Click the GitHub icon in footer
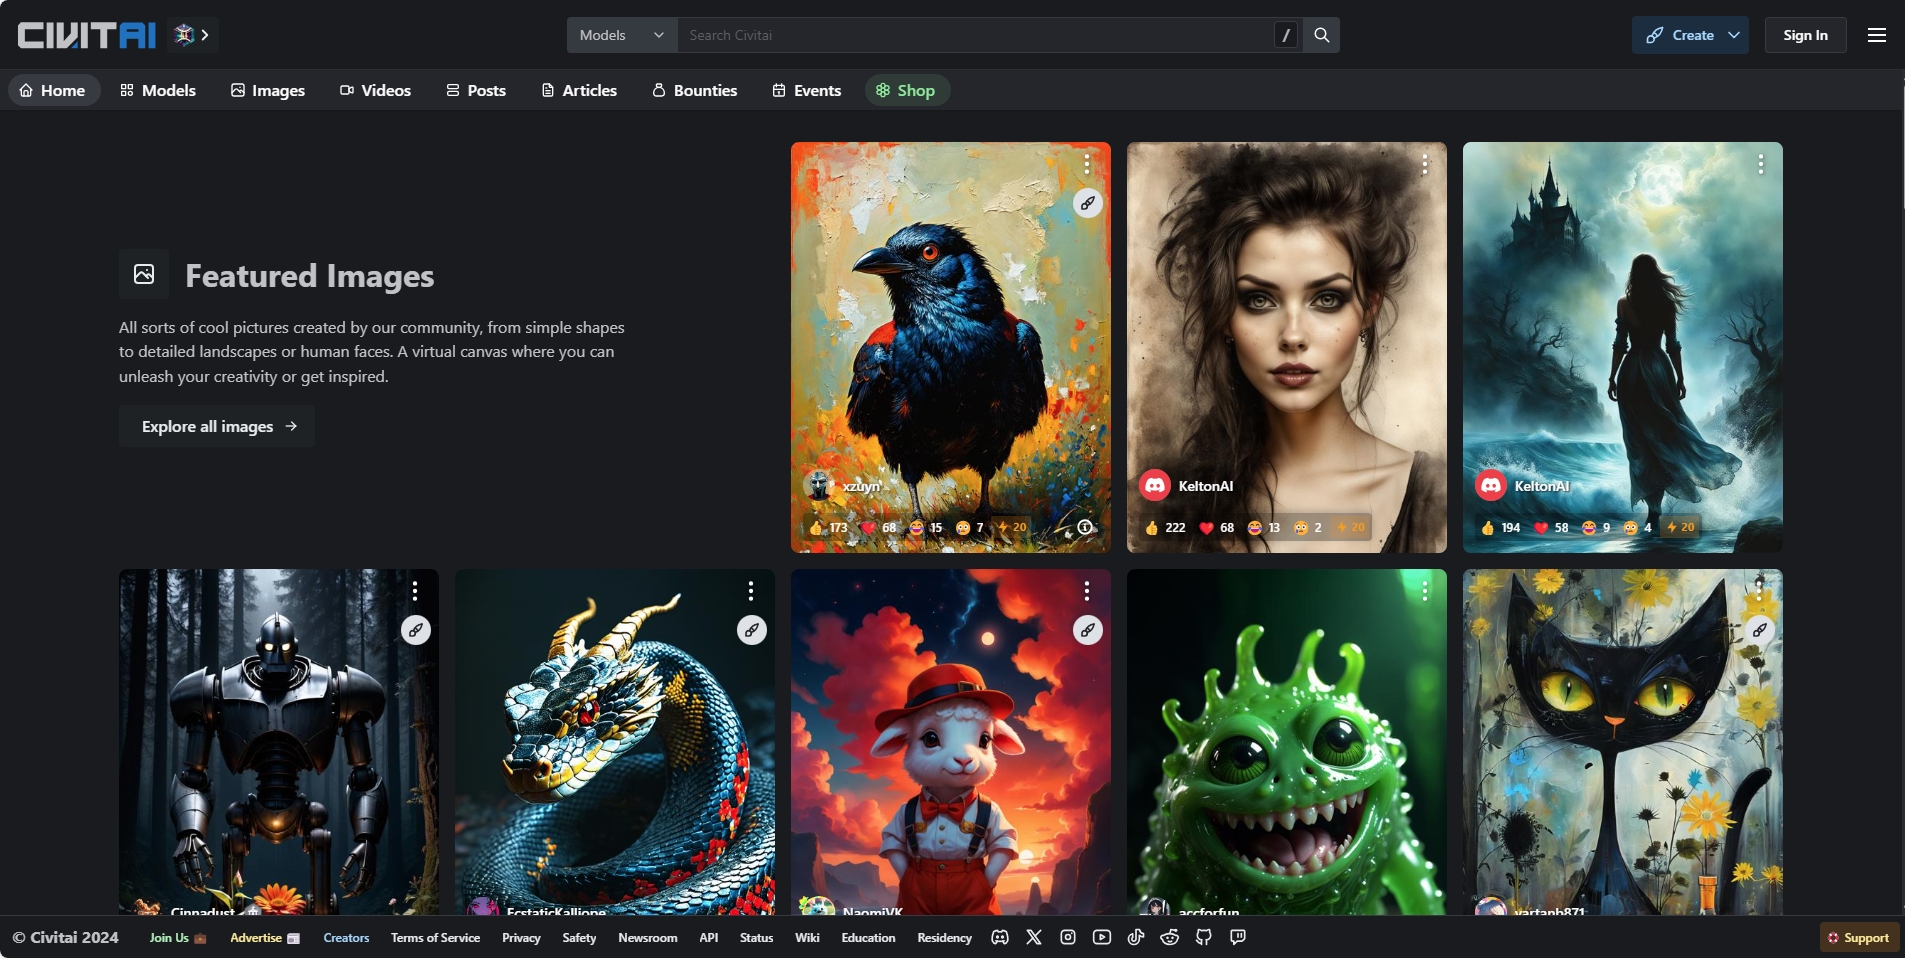 (x=1203, y=937)
